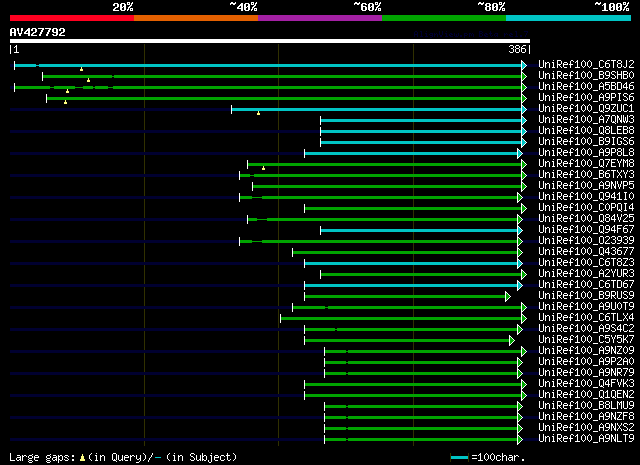
Task: Click the Large gaps legend text
Action: coord(42,458)
